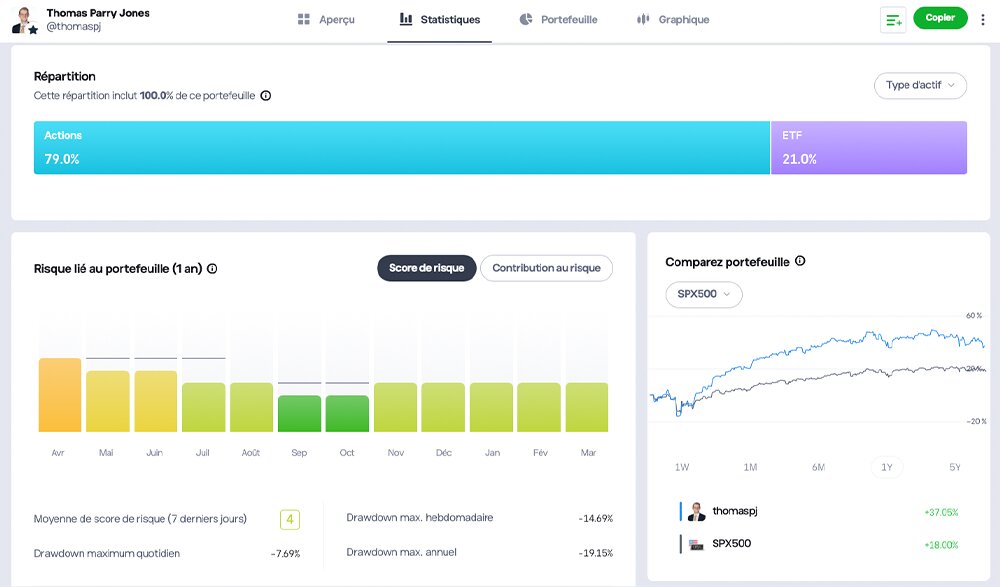Click Thomas Parry Jones profile avatar

click(25, 20)
